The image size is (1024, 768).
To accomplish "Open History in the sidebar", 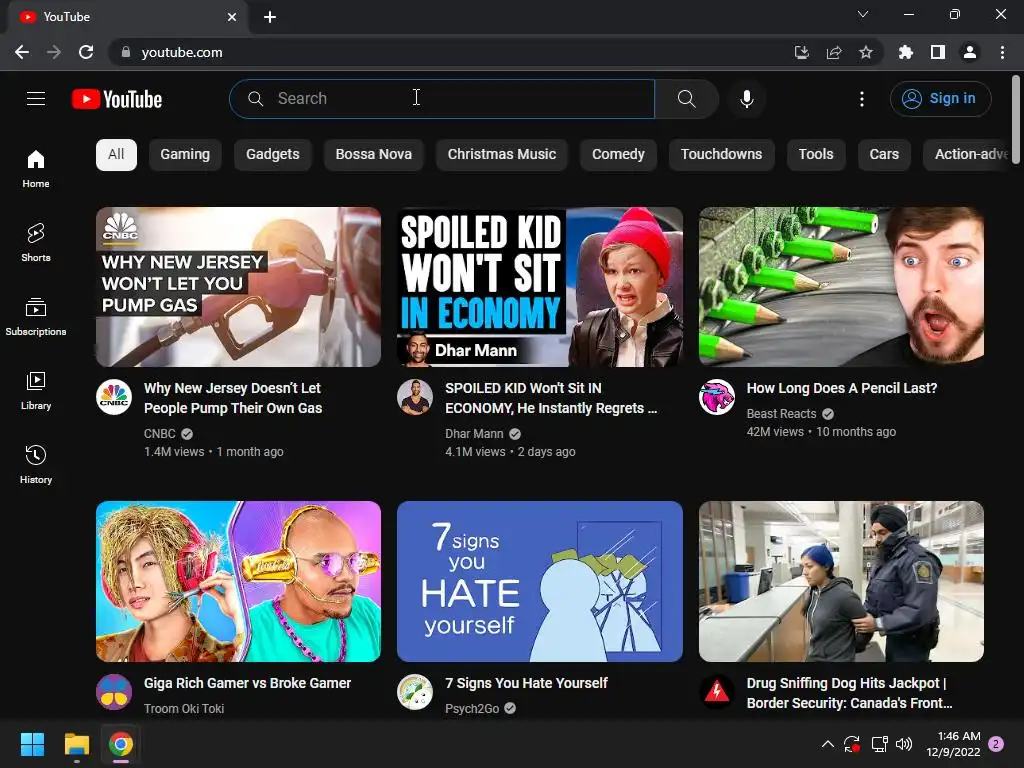I will [x=36, y=464].
